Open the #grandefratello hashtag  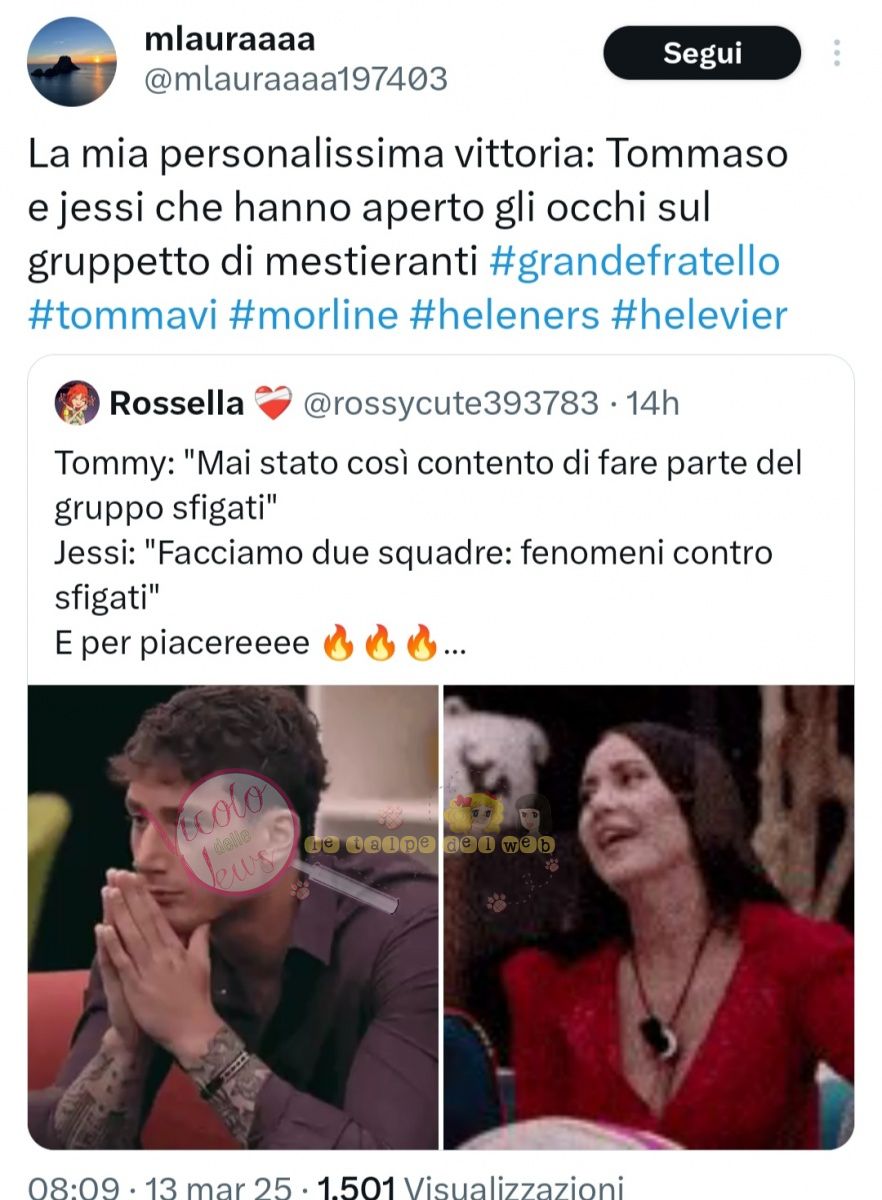pos(634,262)
